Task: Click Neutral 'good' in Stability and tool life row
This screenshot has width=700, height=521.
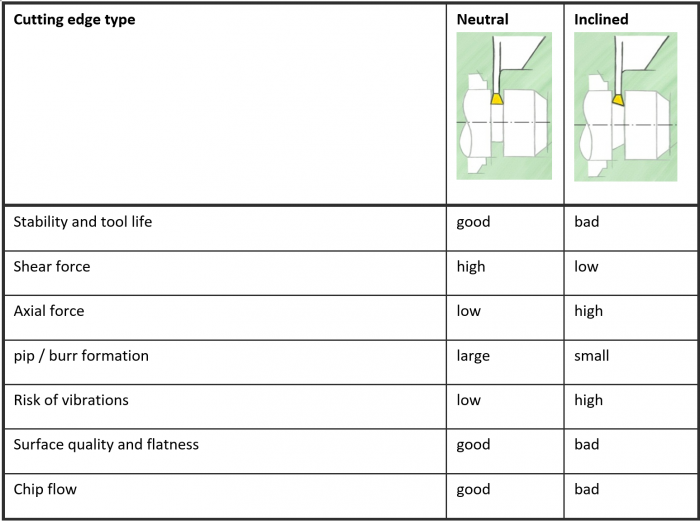Action: pyautogui.click(x=473, y=221)
